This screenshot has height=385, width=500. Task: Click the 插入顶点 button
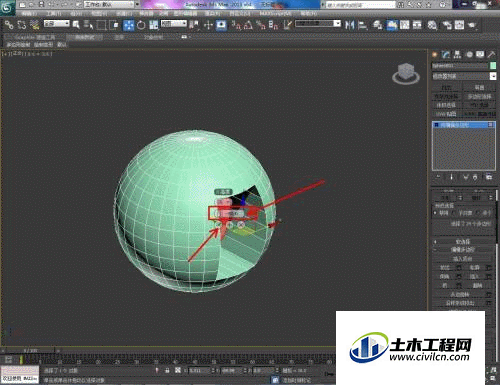463,259
